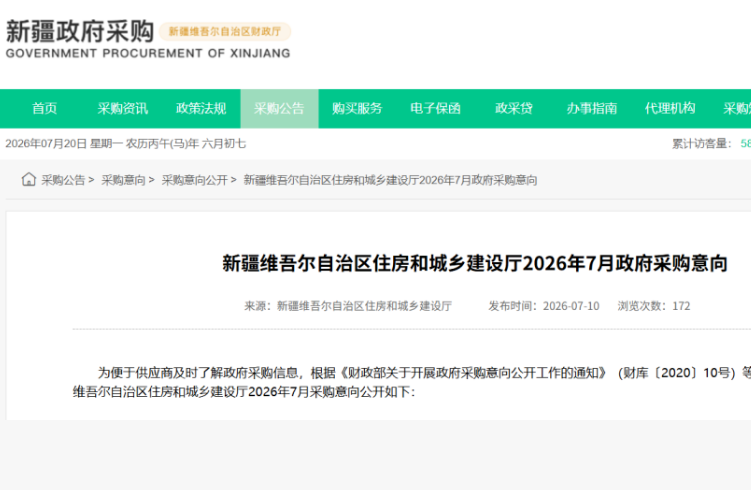Open the 代理机构 navigation item
The image size is (751, 490).
tap(670, 109)
